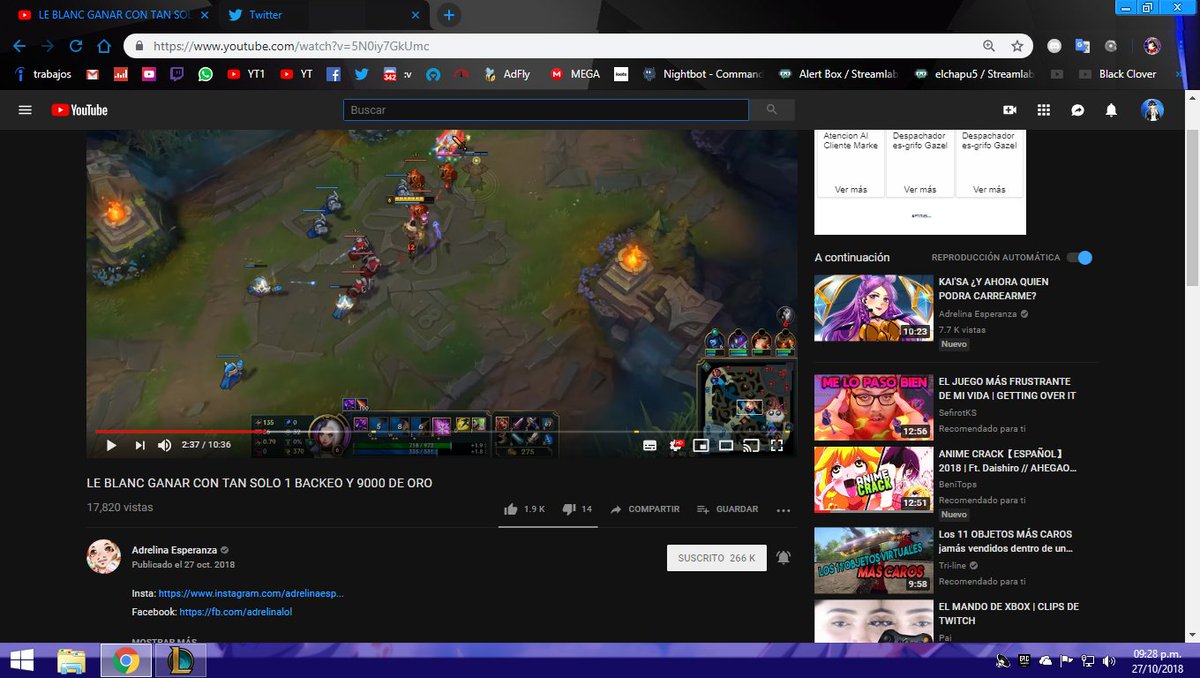The image size is (1200, 678).
Task: Open YouTube messages share icon
Action: [1077, 110]
